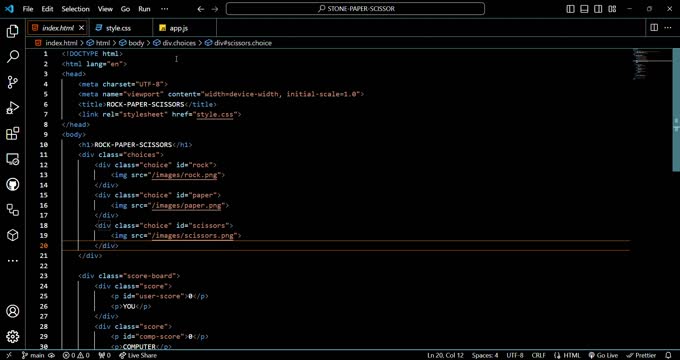Expand the body breadcrumb

coord(131,43)
